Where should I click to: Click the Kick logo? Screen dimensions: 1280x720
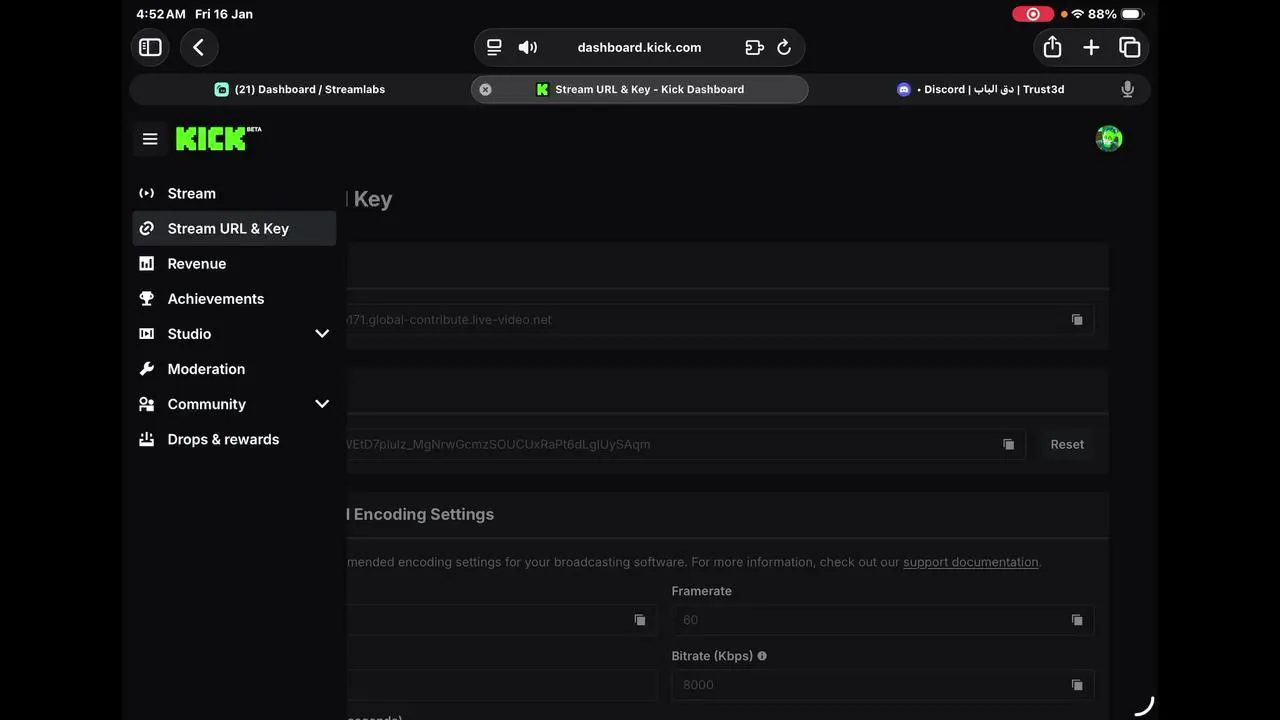[x=212, y=139]
